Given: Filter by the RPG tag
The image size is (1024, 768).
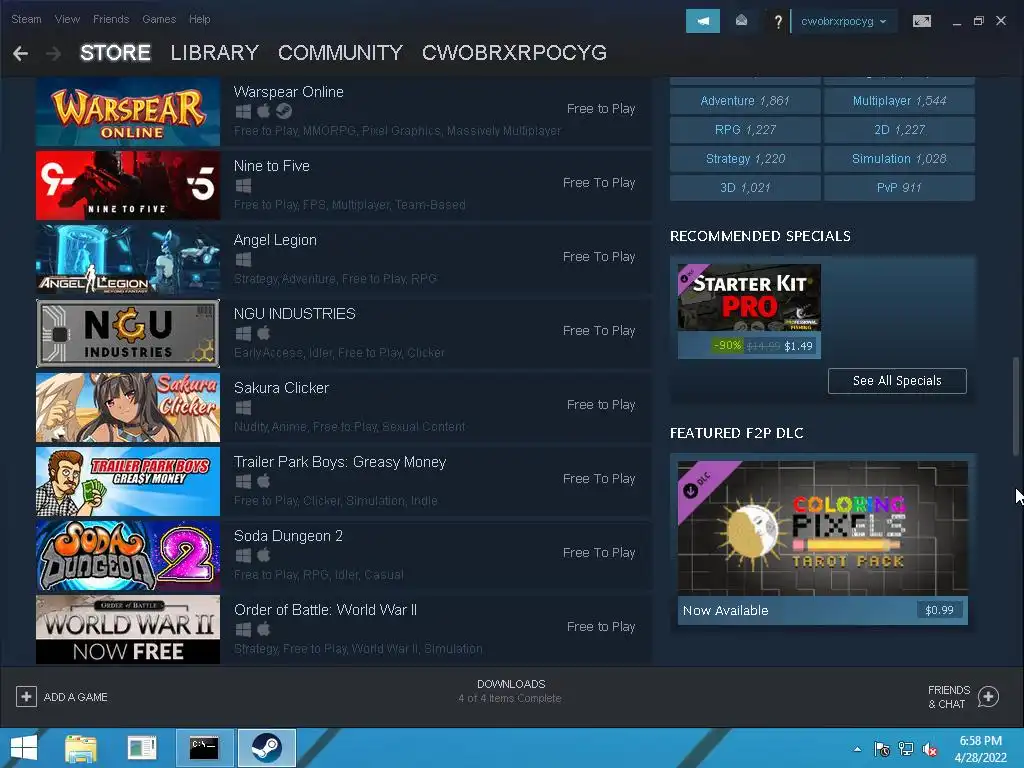Looking at the screenshot, I should point(745,130).
